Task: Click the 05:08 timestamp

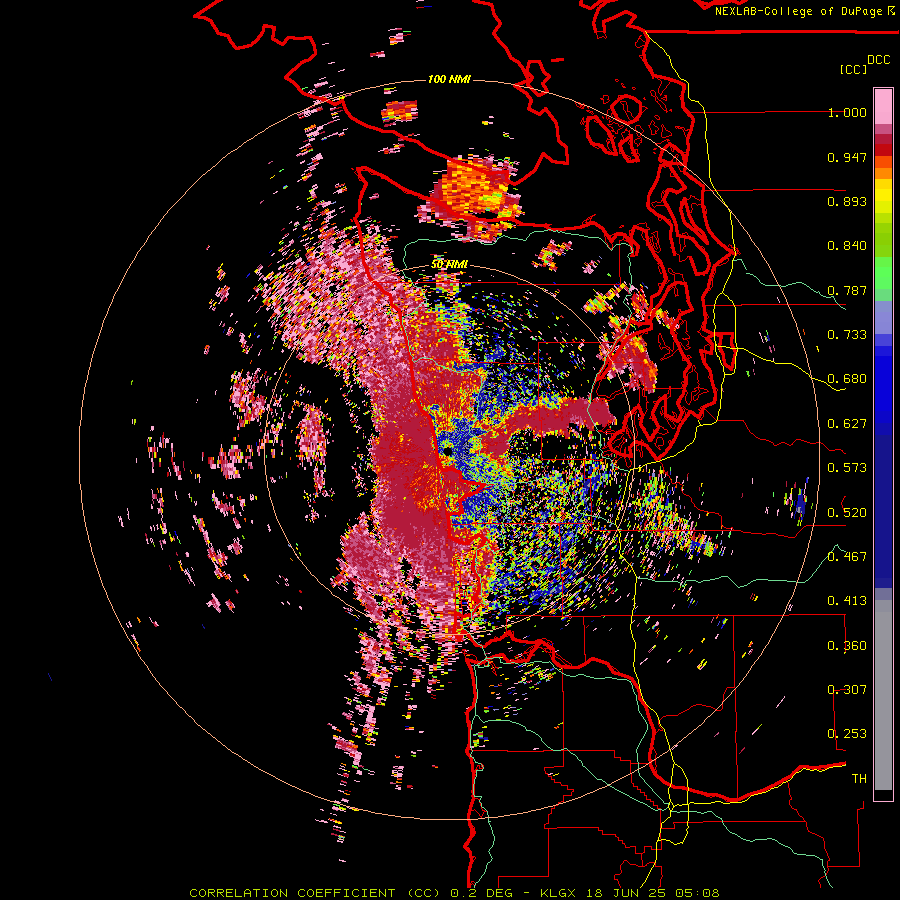Action: click(x=696, y=893)
